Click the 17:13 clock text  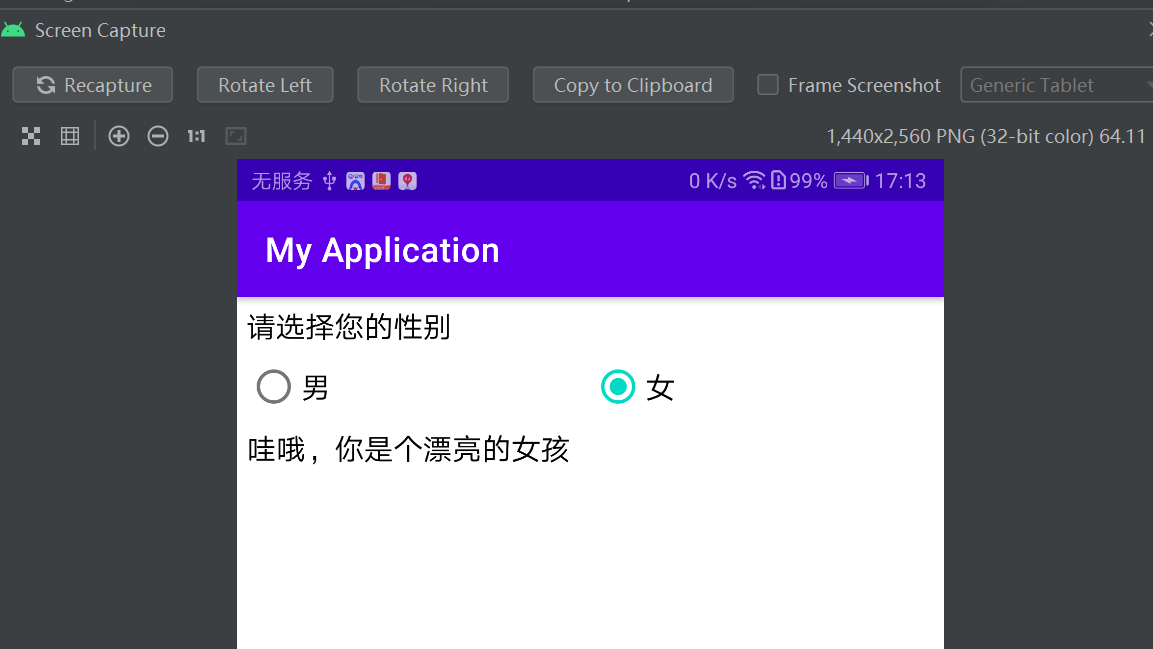[x=900, y=181]
